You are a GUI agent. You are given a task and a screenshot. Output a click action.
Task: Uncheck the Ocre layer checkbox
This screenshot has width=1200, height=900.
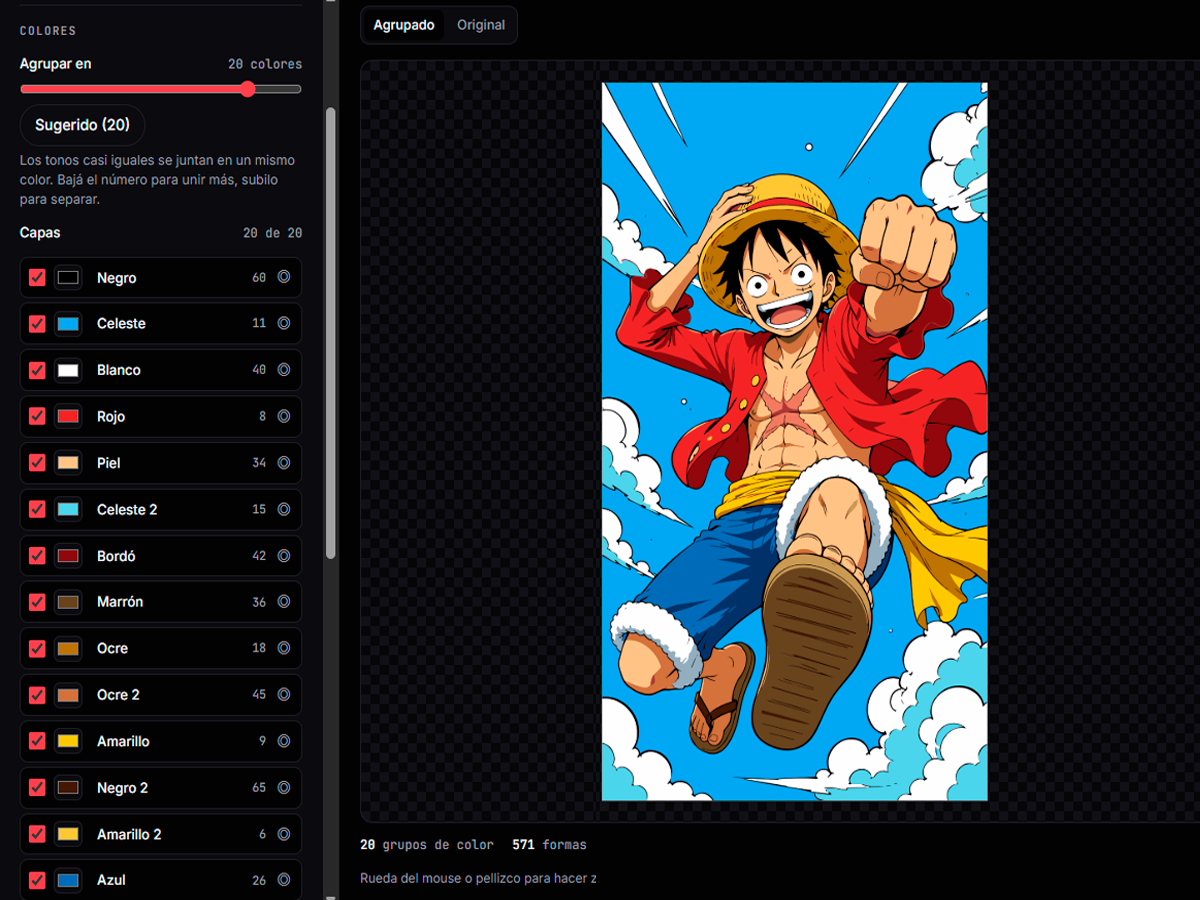tap(37, 648)
